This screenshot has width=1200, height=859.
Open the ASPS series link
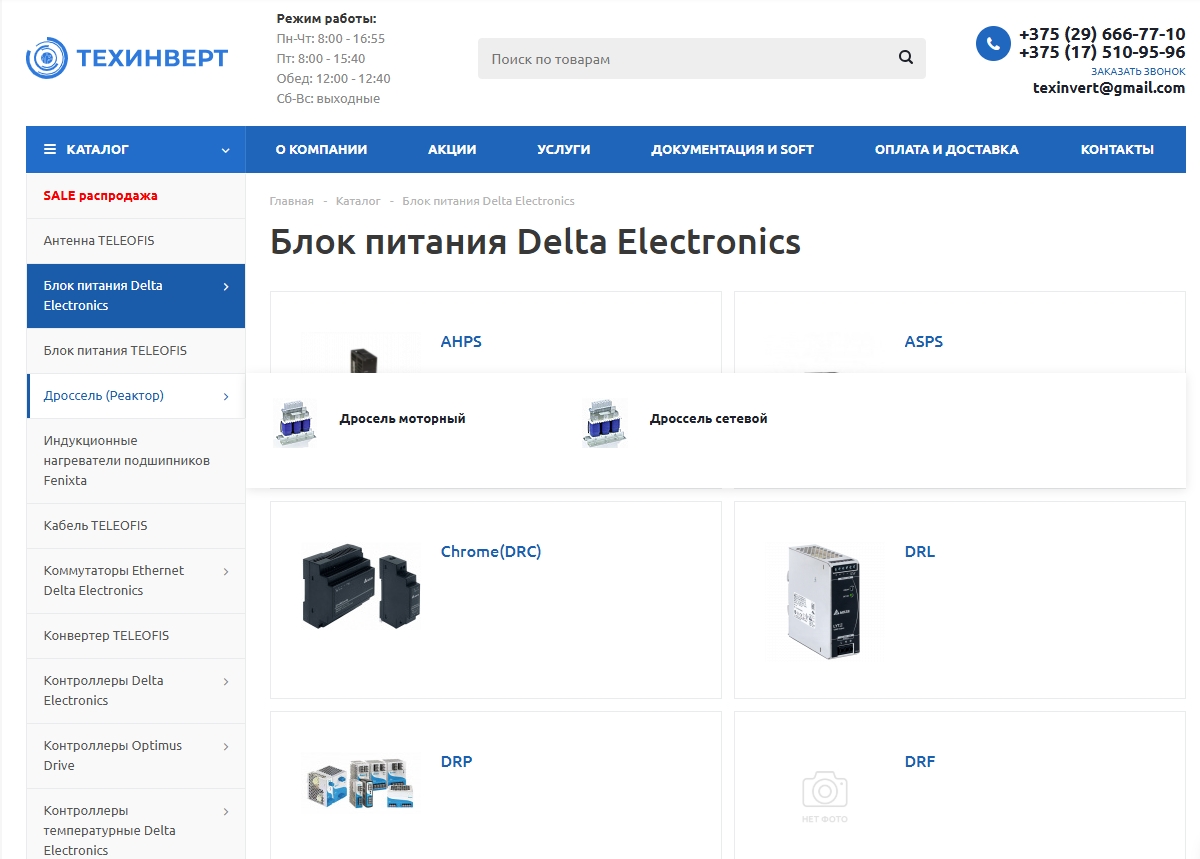[x=924, y=342]
